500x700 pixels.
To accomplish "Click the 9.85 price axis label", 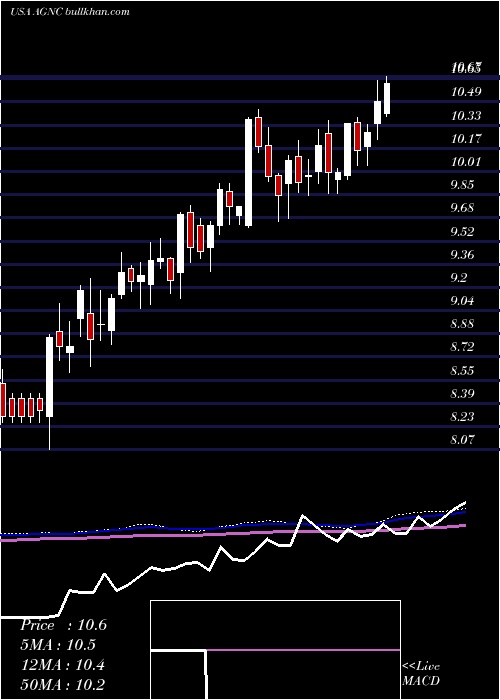I will click(x=462, y=185).
